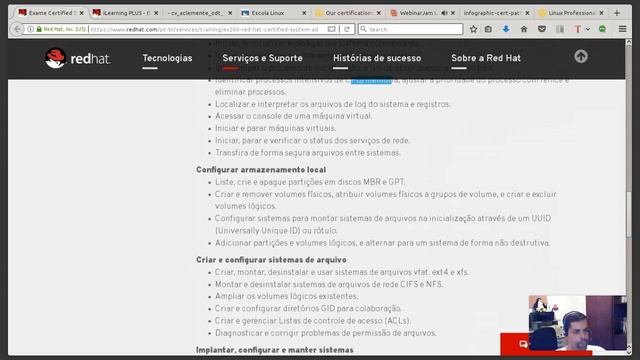Viewport: 640px width, 360px height.
Task: Click 'Criar e gerenciar Listas de controle' item
Action: tap(313, 321)
